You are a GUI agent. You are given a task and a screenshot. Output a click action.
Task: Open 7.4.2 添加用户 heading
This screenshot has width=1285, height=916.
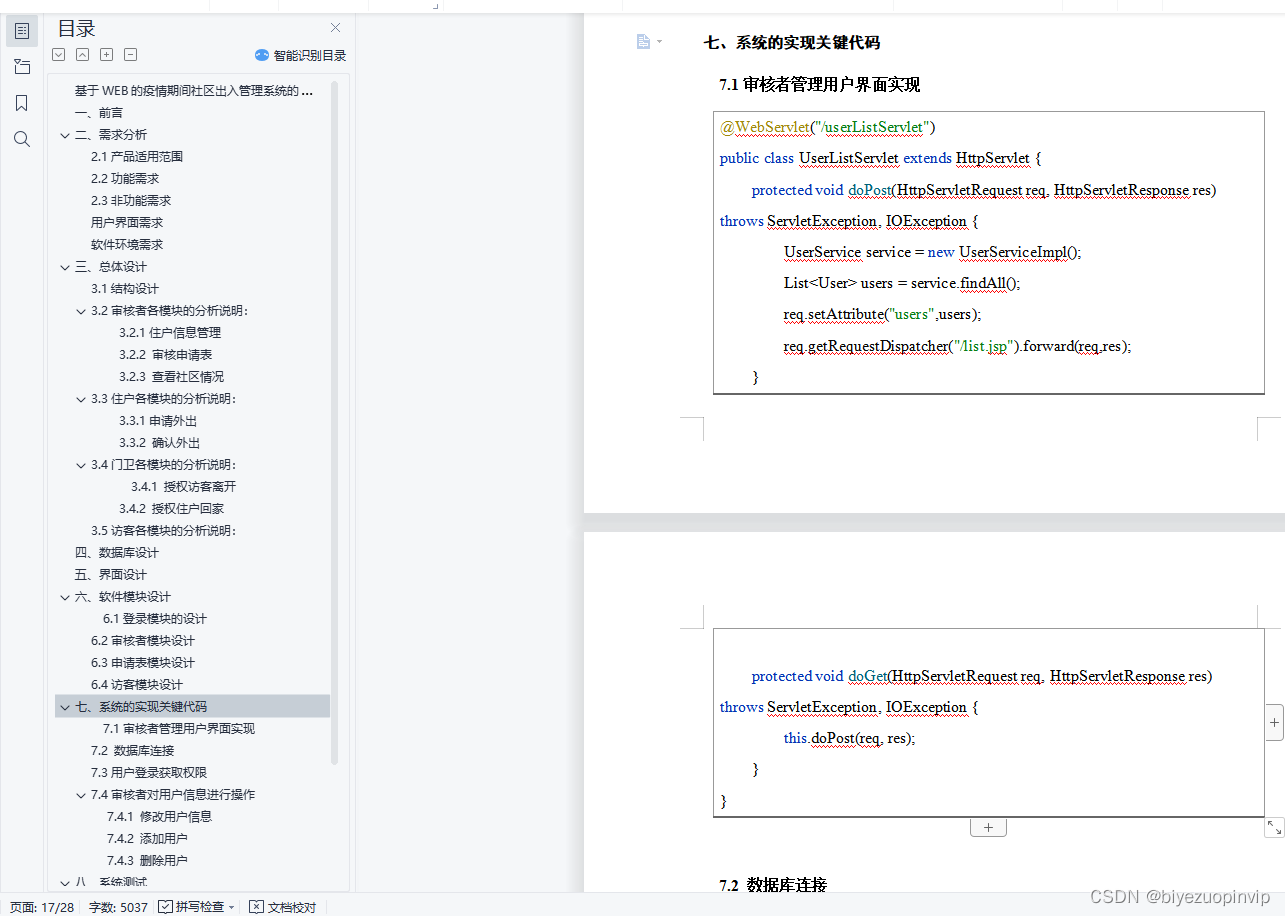point(147,839)
